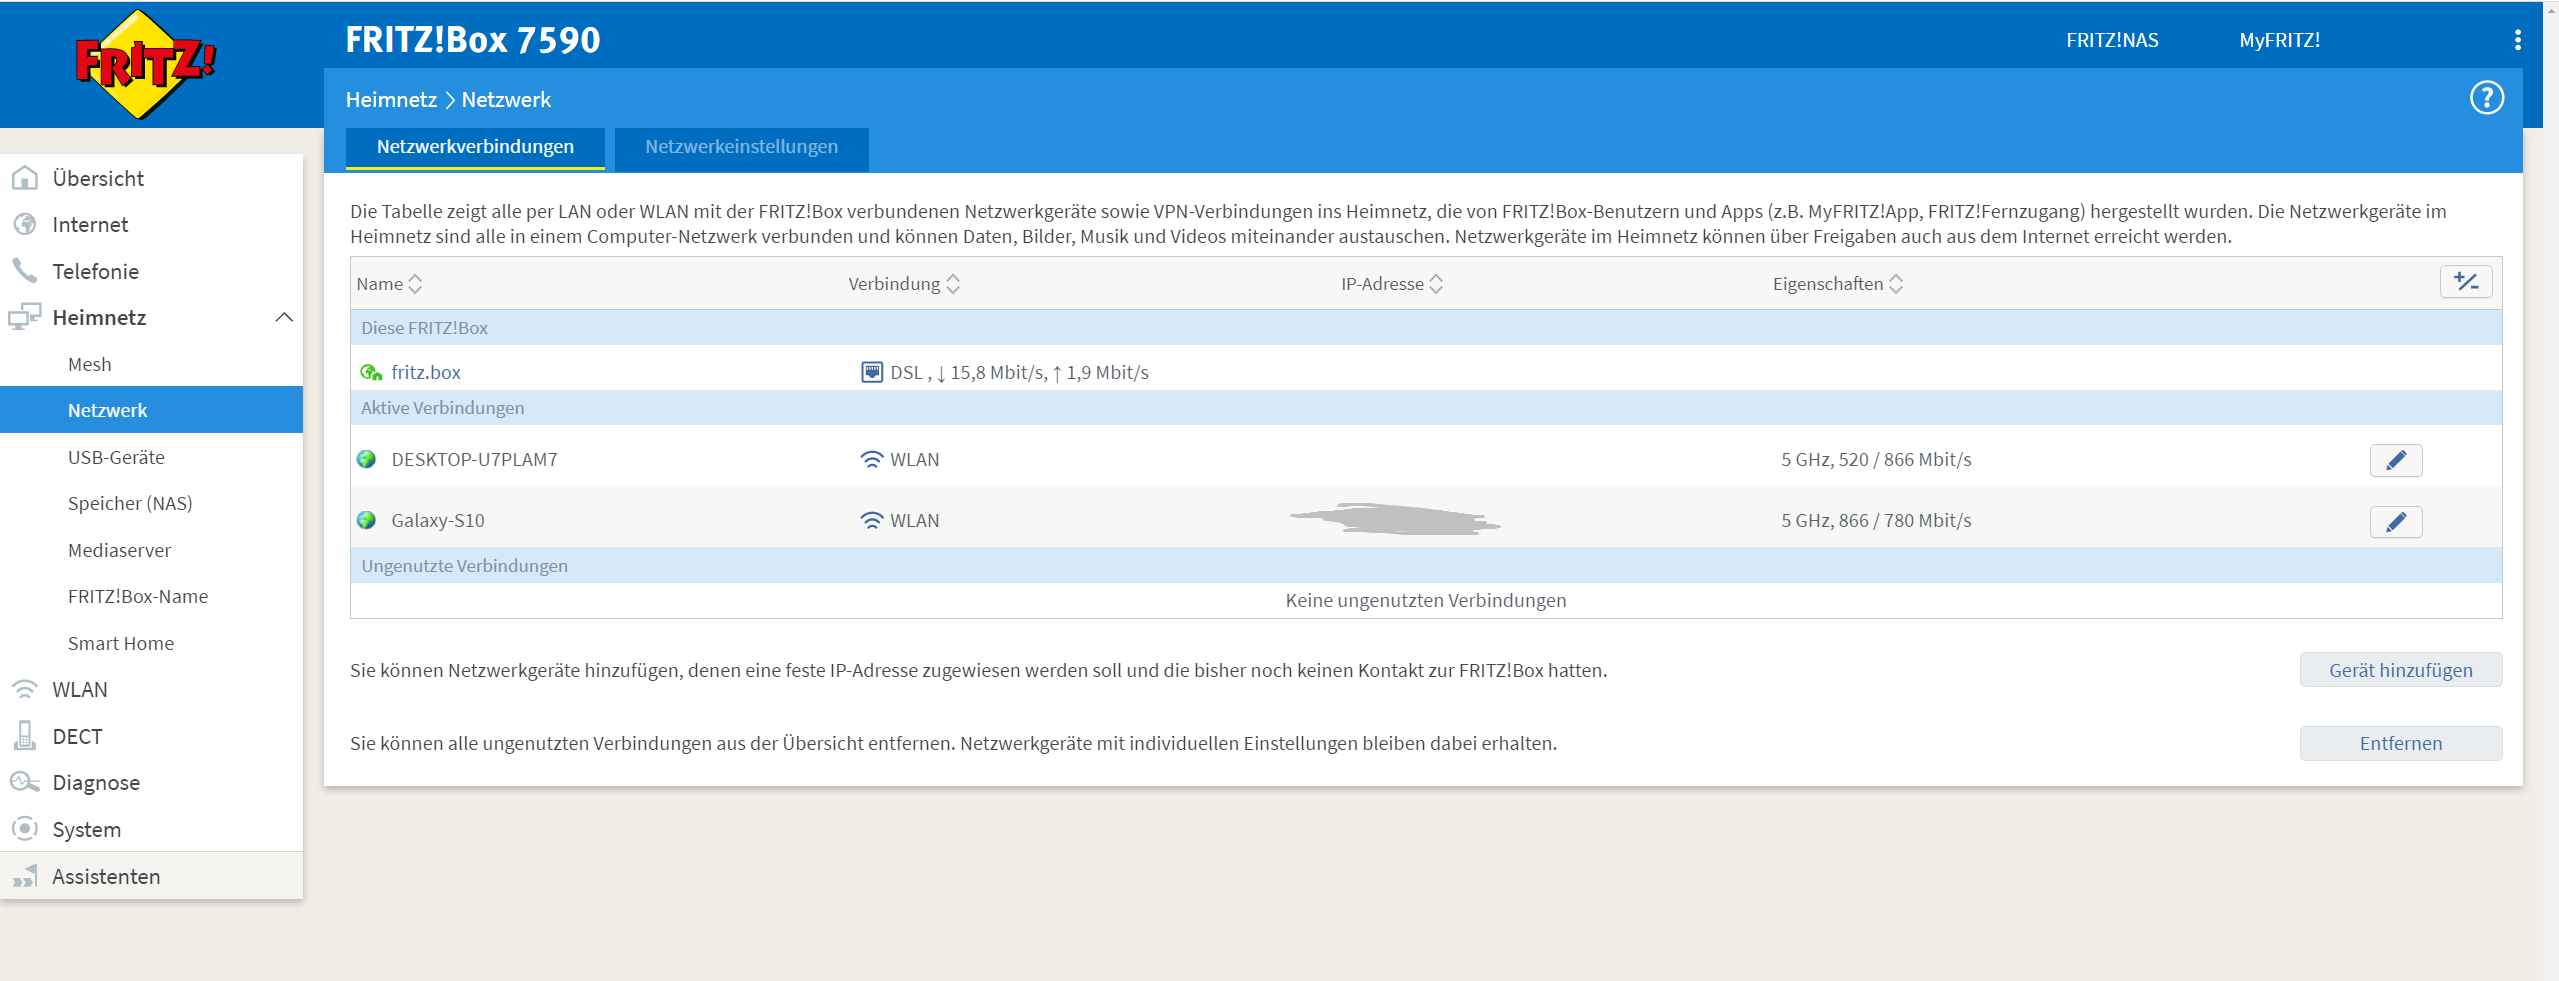Open the fritz.box link
The image size is (2559, 981).
[x=426, y=372]
